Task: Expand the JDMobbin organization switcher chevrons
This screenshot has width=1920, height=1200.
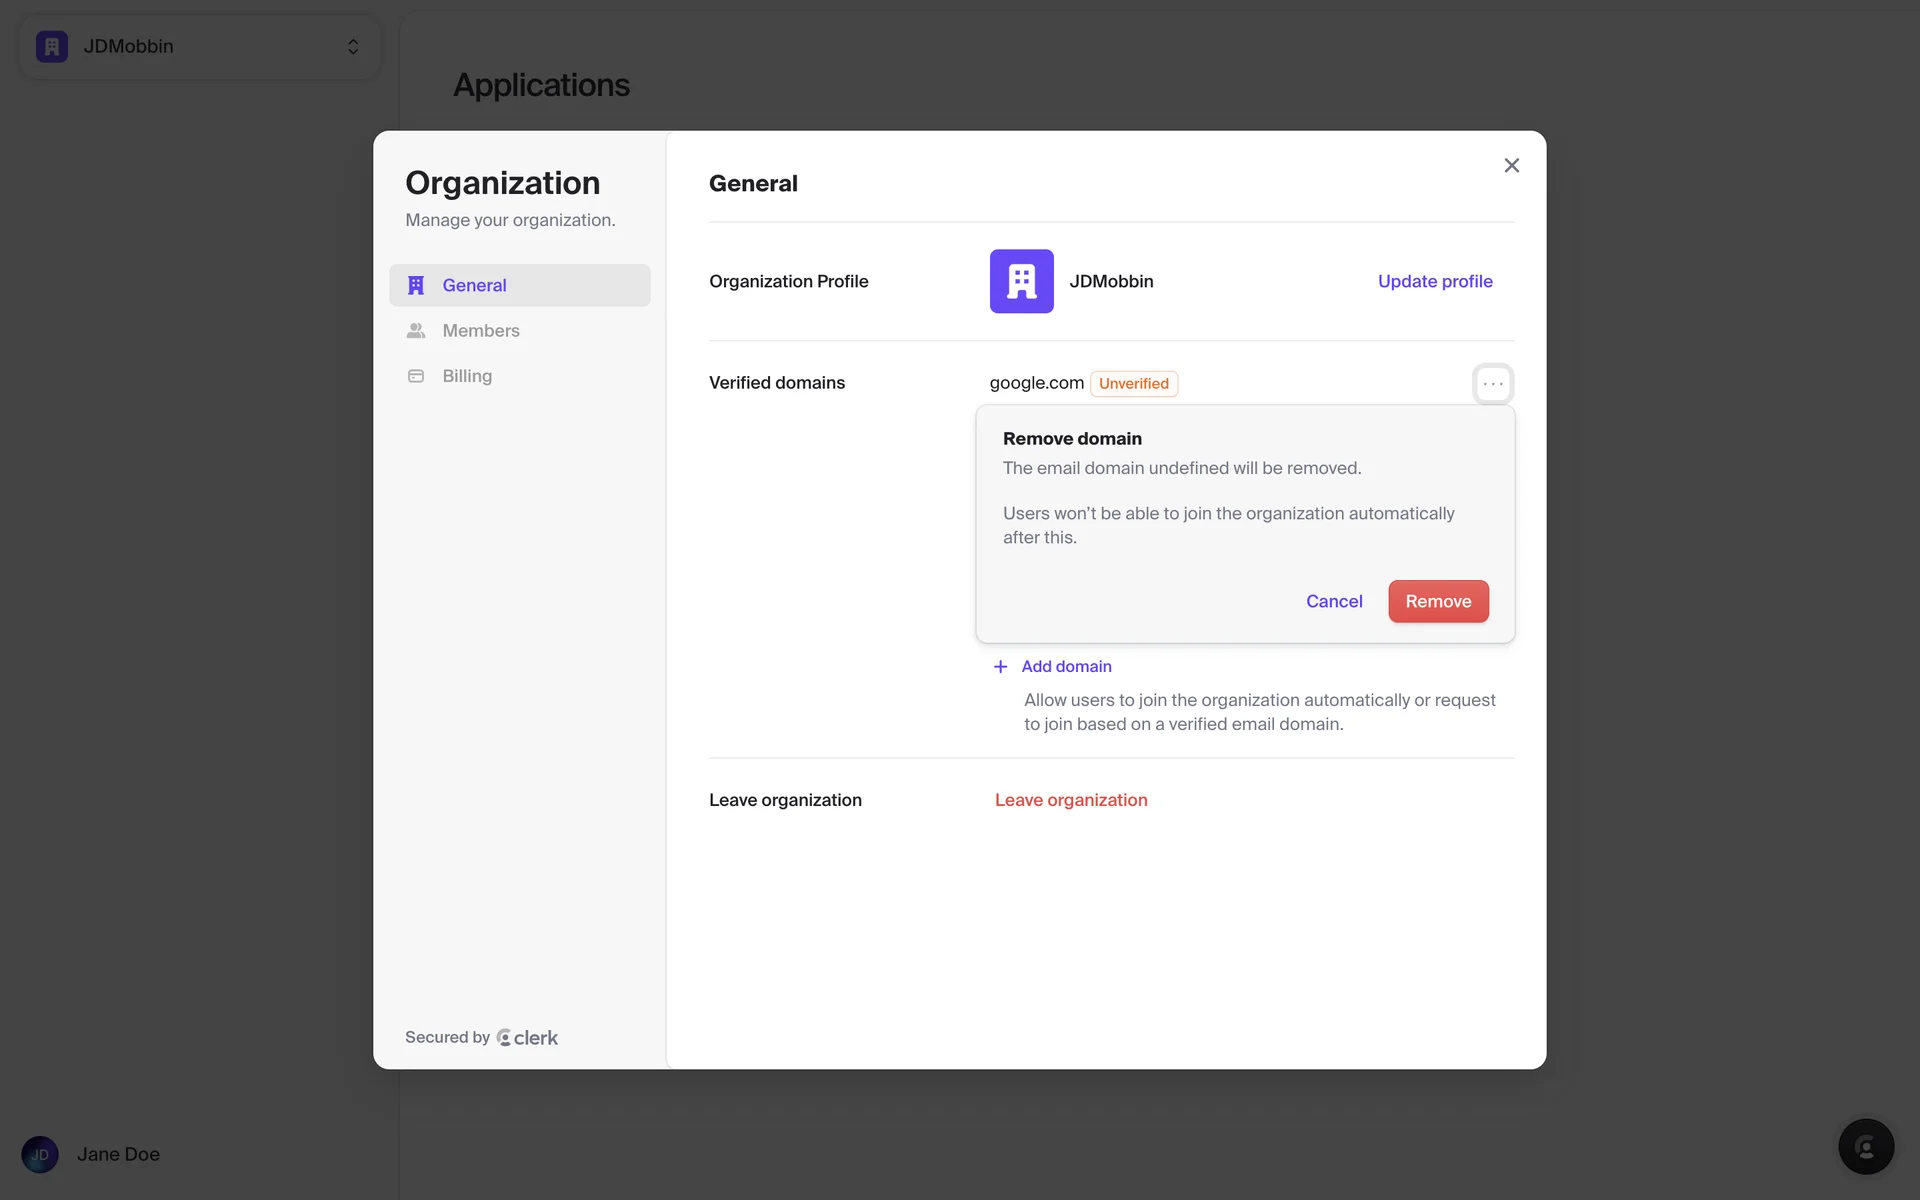Action: 353,47
